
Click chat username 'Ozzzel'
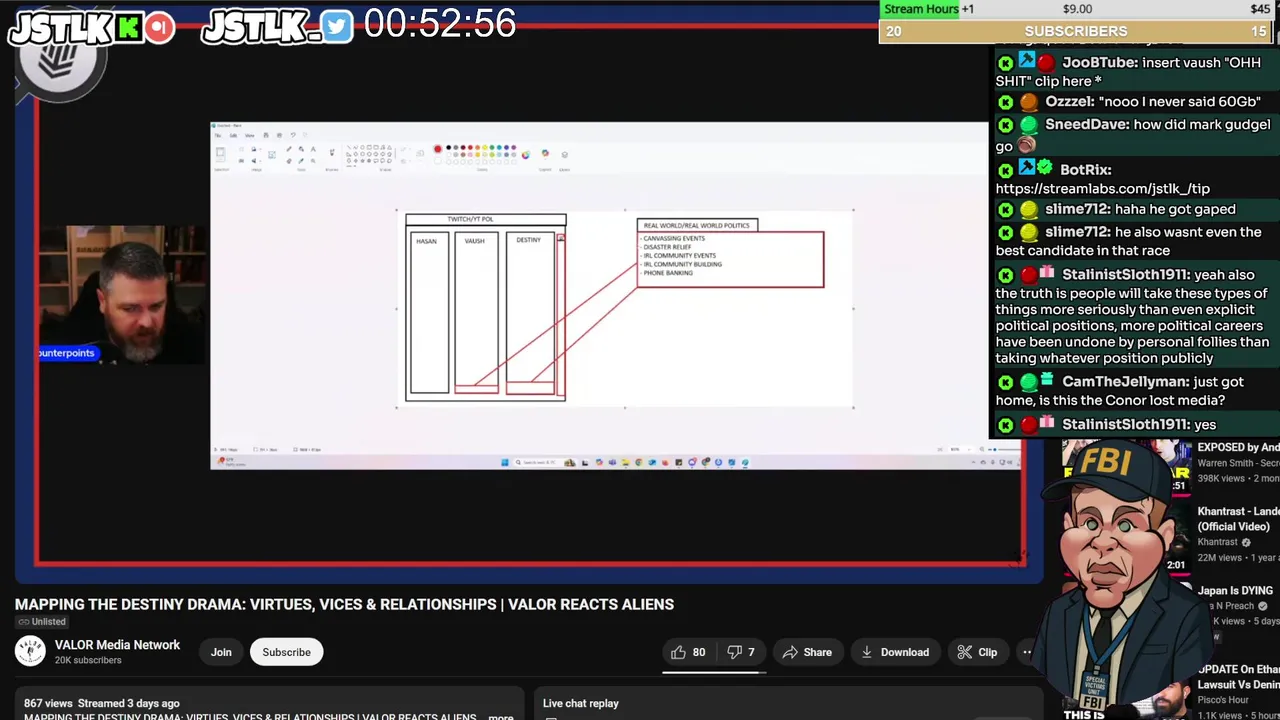[x=1071, y=101]
